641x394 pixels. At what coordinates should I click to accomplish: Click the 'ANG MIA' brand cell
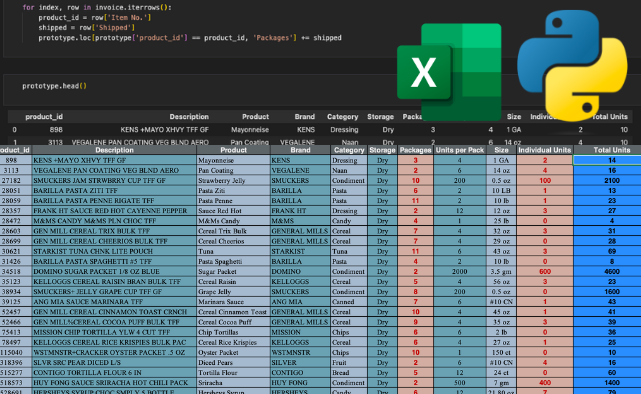tap(300, 302)
